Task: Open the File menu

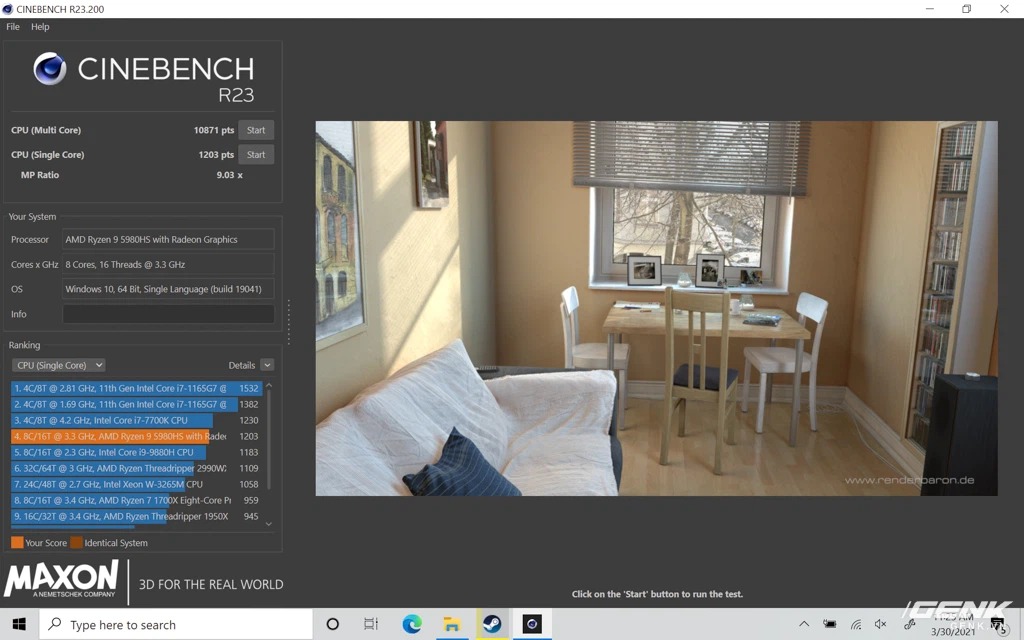Action: [13, 27]
